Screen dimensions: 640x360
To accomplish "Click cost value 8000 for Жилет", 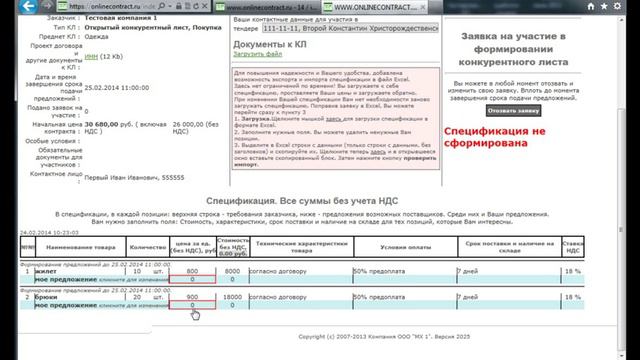I will point(232,271).
